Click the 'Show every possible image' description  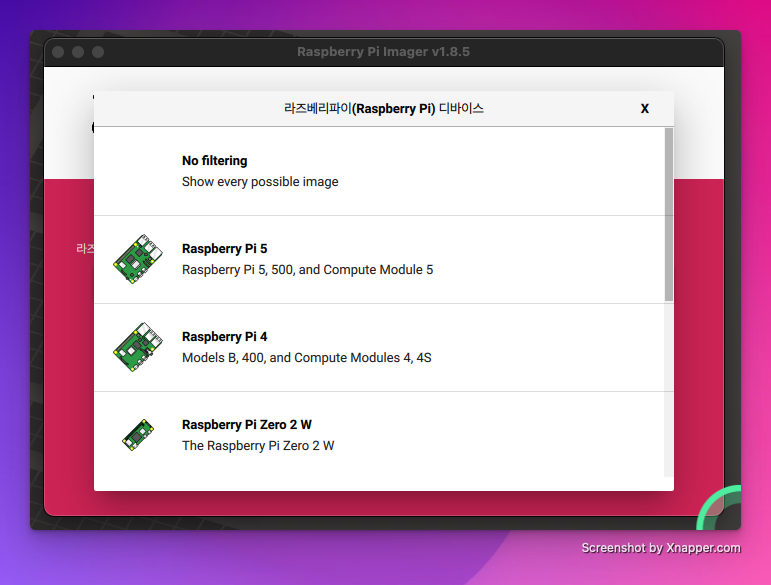tap(260, 182)
